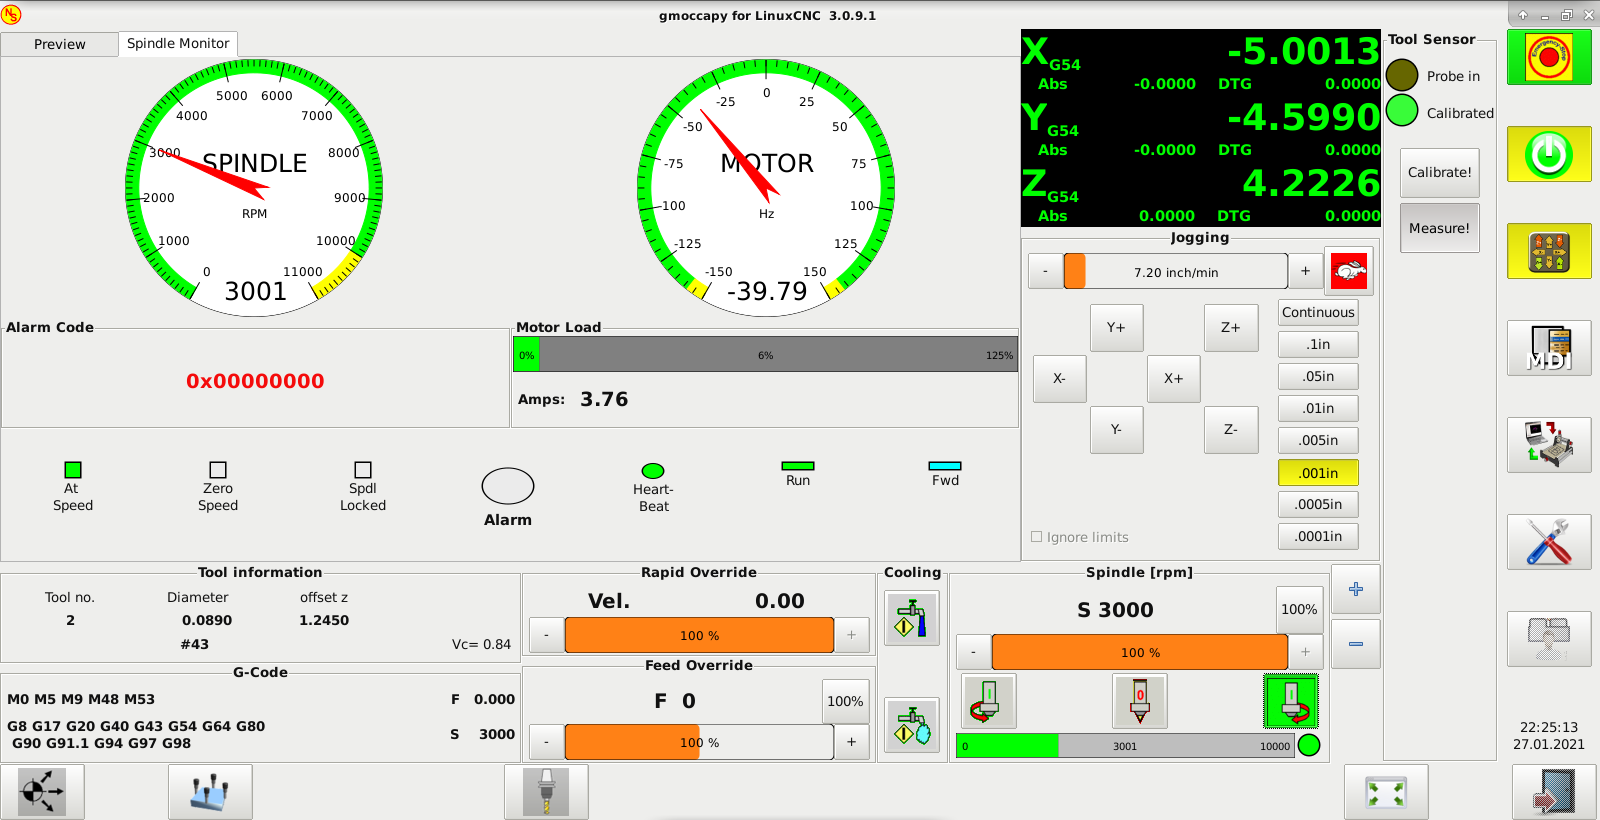Open the settings tools icon
Viewport: 1600px width, 820px height.
[1549, 542]
